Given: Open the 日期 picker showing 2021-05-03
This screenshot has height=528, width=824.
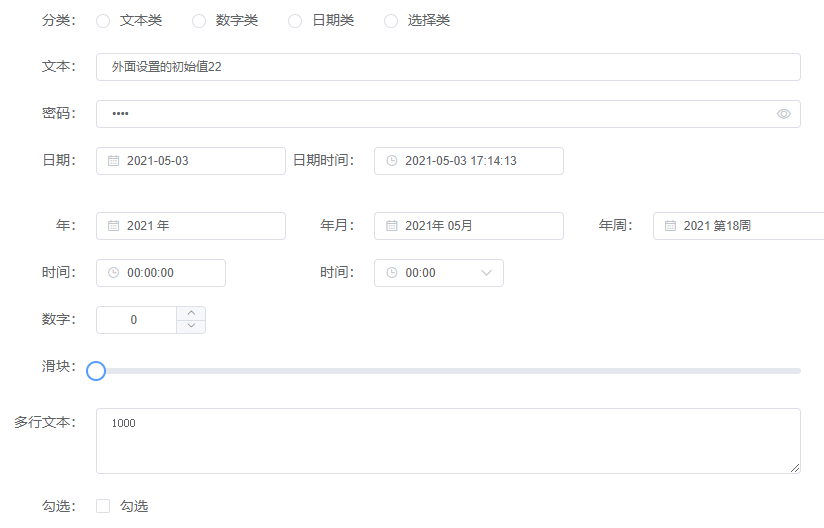Looking at the screenshot, I should [191, 161].
